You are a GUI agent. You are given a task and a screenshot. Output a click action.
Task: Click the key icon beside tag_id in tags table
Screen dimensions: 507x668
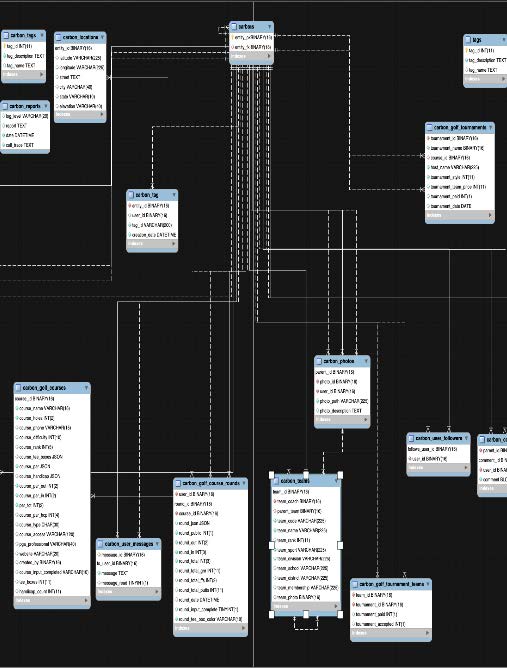(x=467, y=50)
